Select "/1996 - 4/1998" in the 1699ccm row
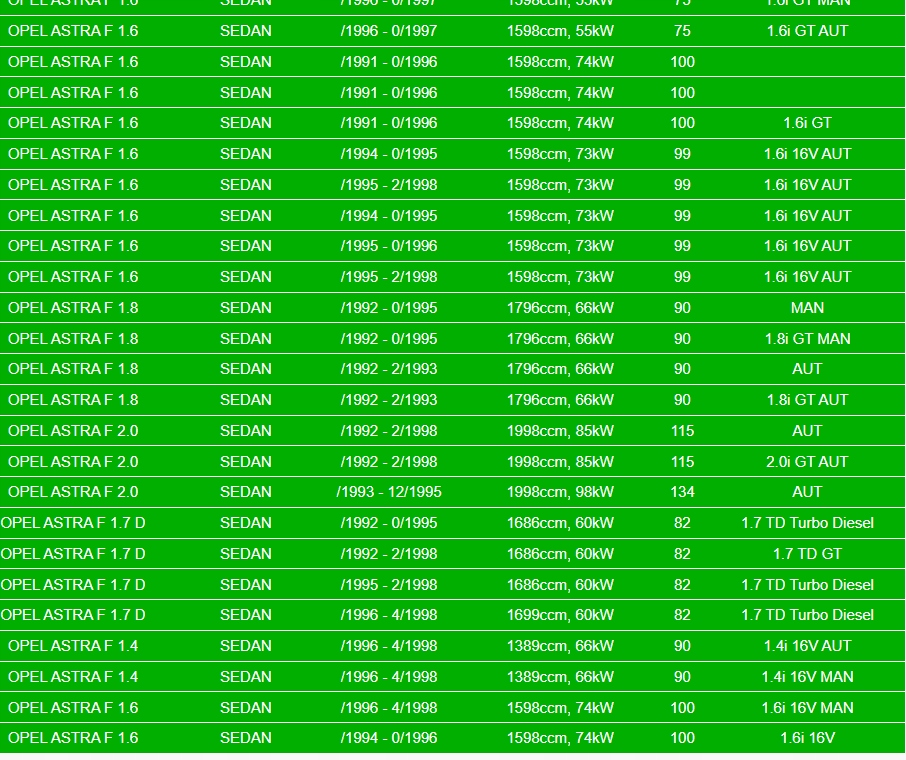Screen dimensions: 906x760 388,615
